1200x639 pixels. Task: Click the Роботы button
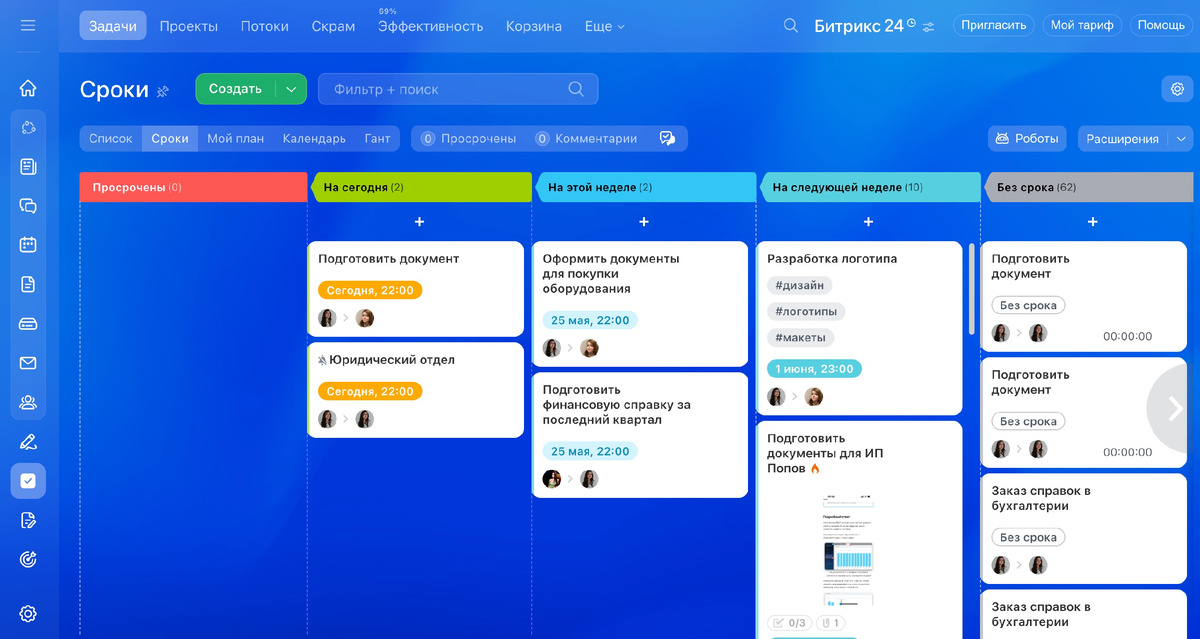[x=1027, y=138]
